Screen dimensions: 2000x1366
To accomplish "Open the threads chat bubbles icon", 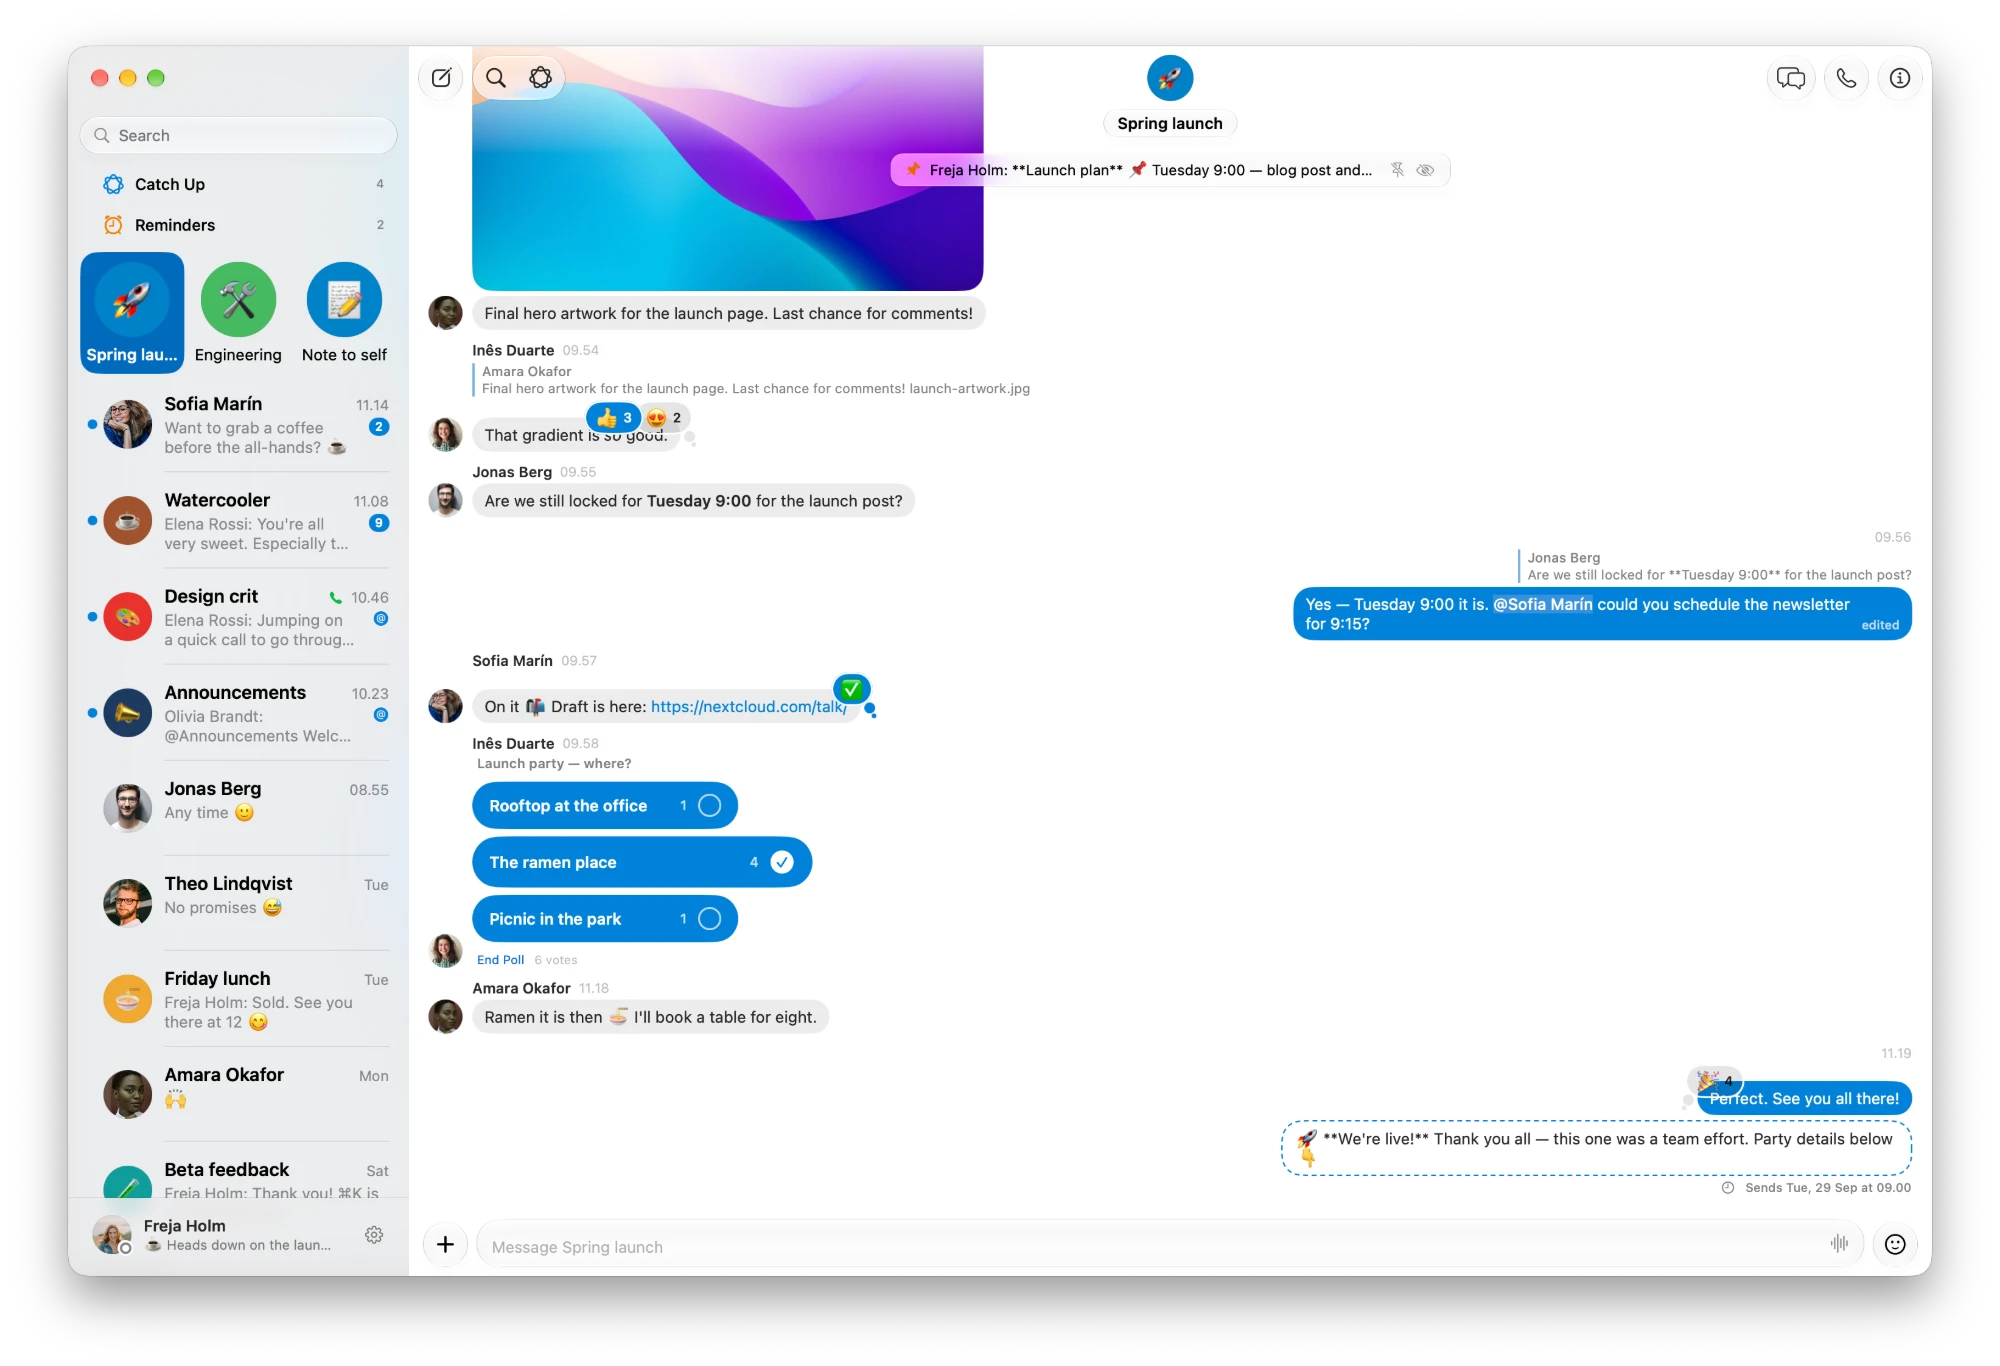I will 1791,78.
